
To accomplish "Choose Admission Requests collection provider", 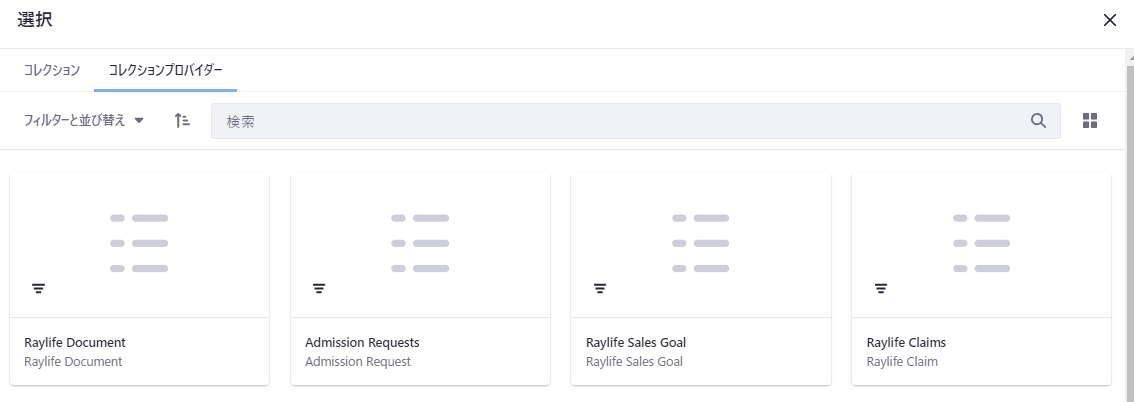I will [x=362, y=343].
